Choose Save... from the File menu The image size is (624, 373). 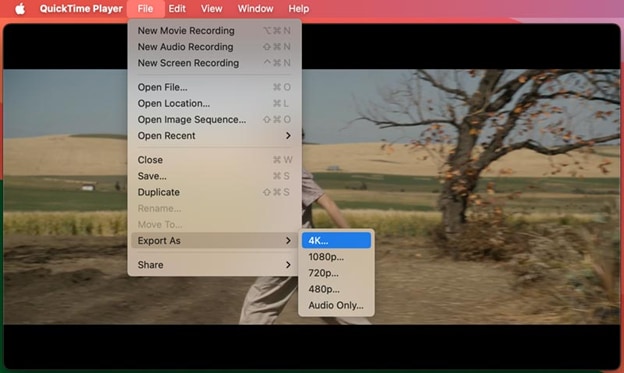pyautogui.click(x=214, y=176)
